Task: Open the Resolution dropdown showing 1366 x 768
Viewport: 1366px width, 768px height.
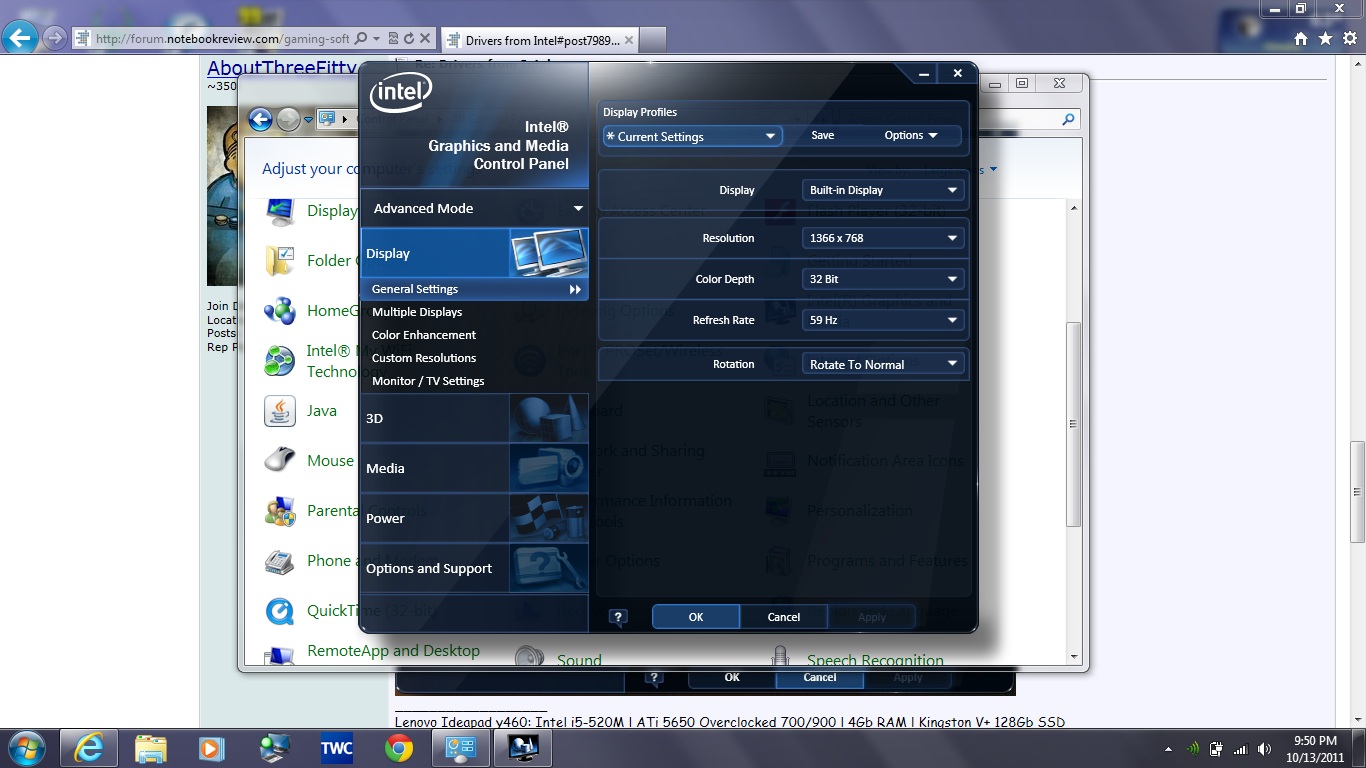Action: (883, 238)
